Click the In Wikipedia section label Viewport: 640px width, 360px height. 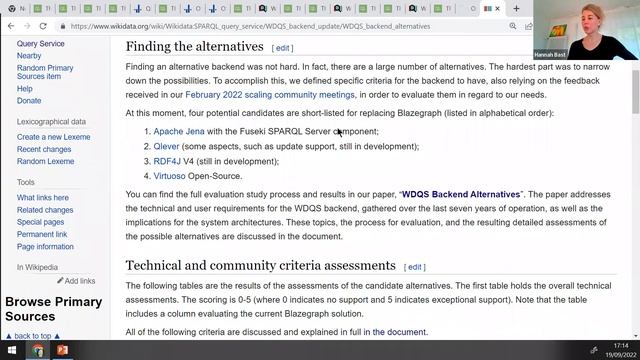(37, 267)
